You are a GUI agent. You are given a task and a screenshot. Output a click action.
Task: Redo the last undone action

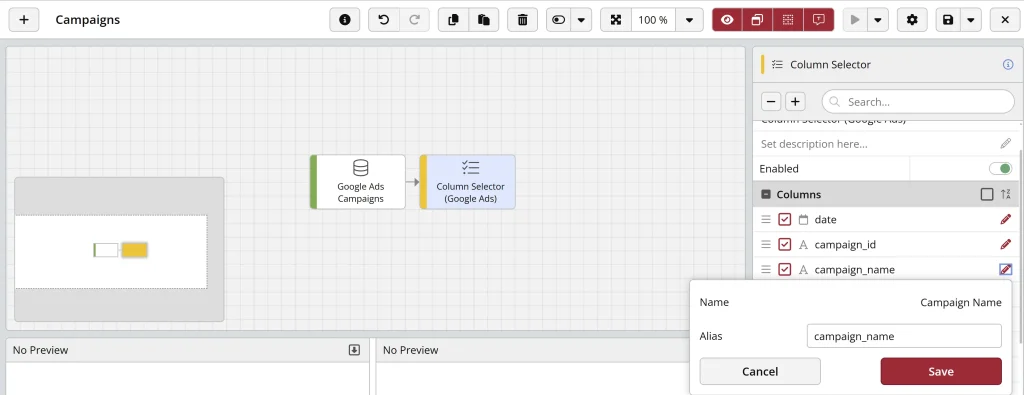(x=414, y=20)
